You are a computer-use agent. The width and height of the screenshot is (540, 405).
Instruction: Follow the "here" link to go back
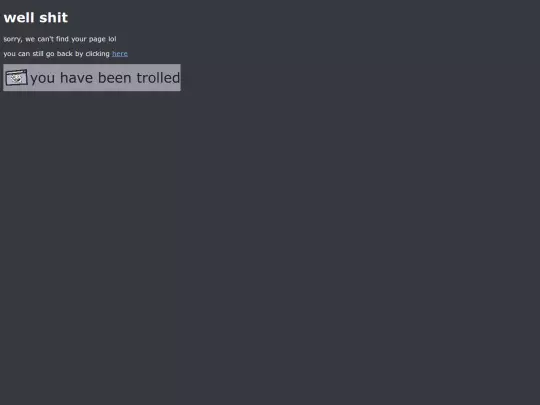(120, 54)
